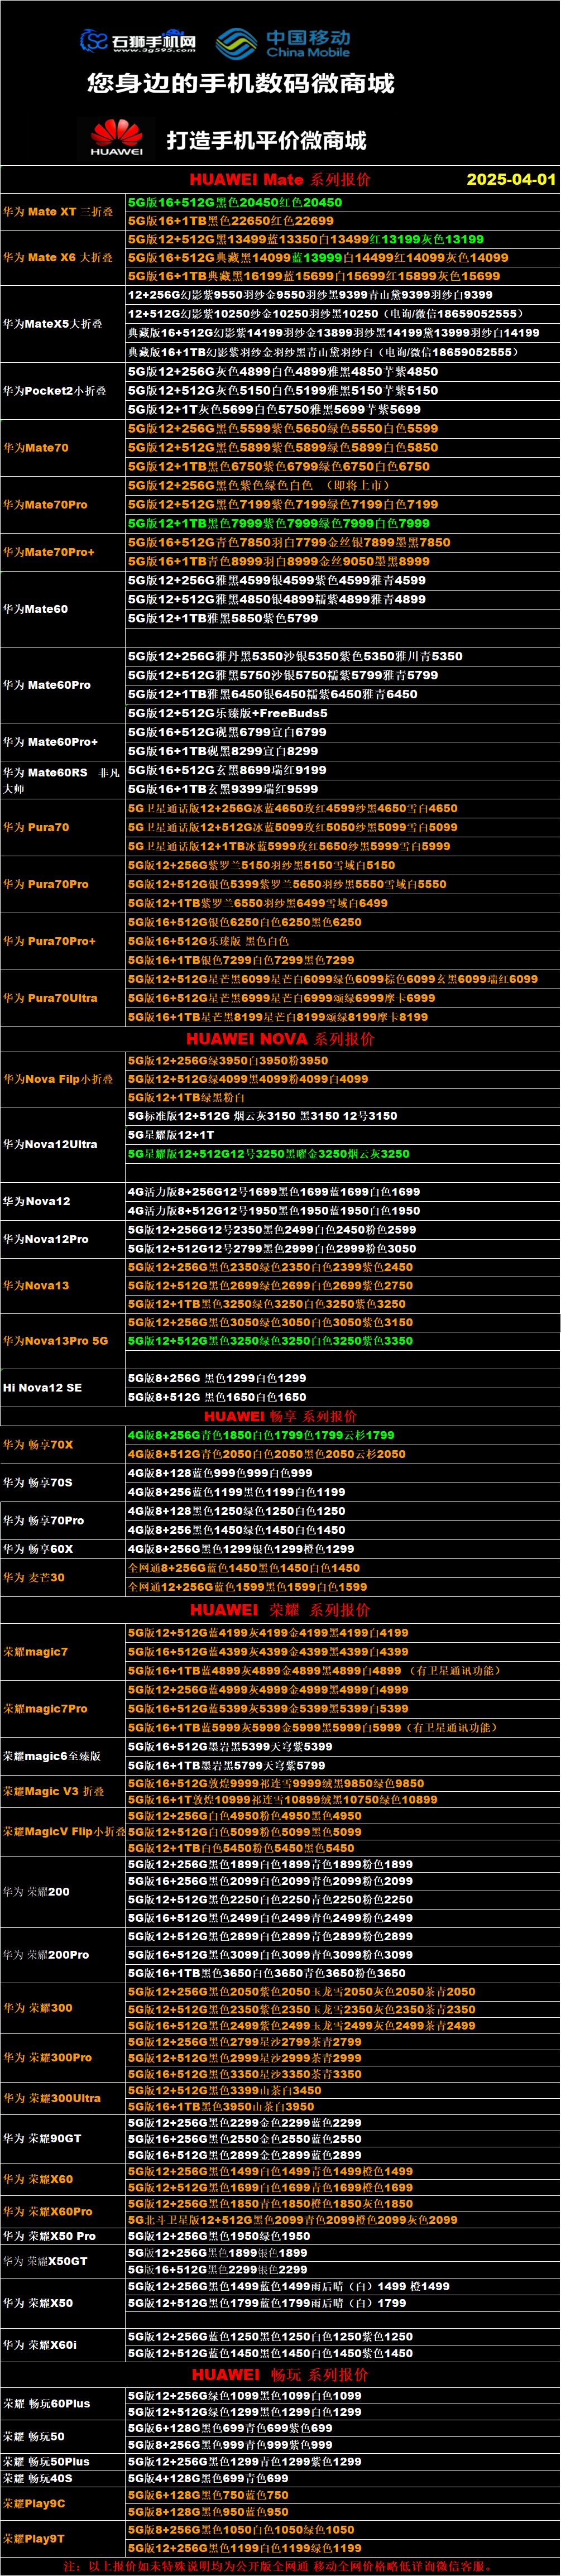Select the slogan 您身边的手机数码微商城
This screenshot has height=2576, width=561.
241,83
